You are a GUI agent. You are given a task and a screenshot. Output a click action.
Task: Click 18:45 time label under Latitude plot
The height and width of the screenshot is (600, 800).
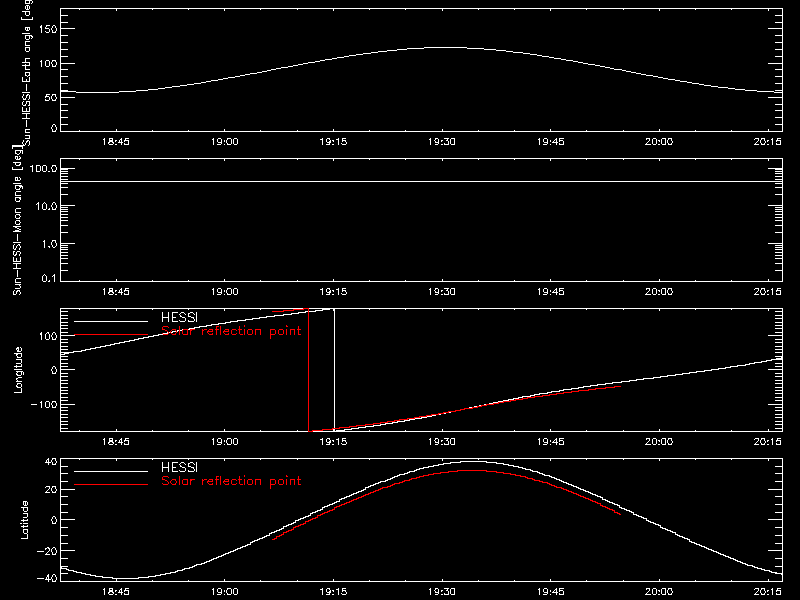[116, 592]
